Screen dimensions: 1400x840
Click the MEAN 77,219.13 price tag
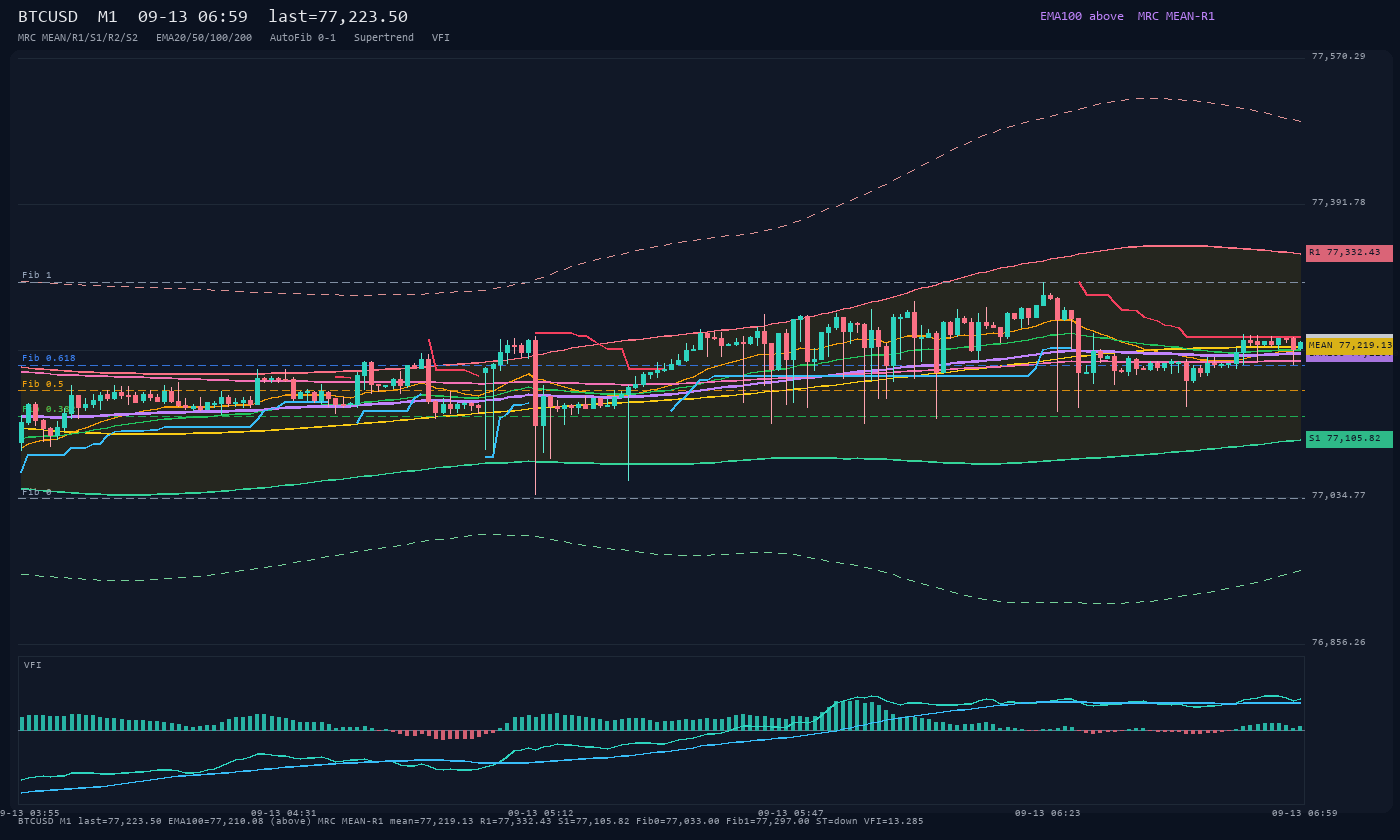1349,345
